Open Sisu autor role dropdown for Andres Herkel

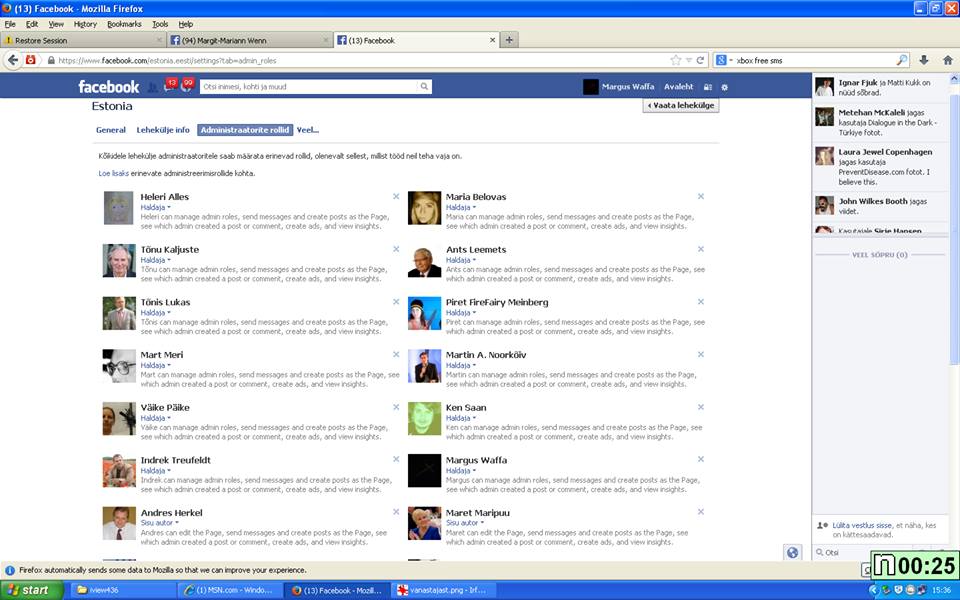pos(159,523)
